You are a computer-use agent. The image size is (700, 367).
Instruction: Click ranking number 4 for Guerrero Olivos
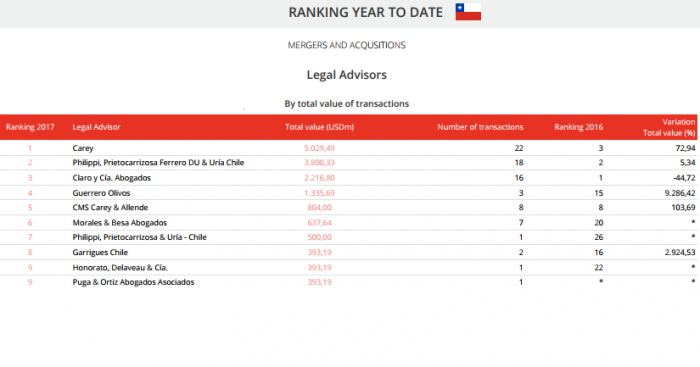tap(30, 193)
